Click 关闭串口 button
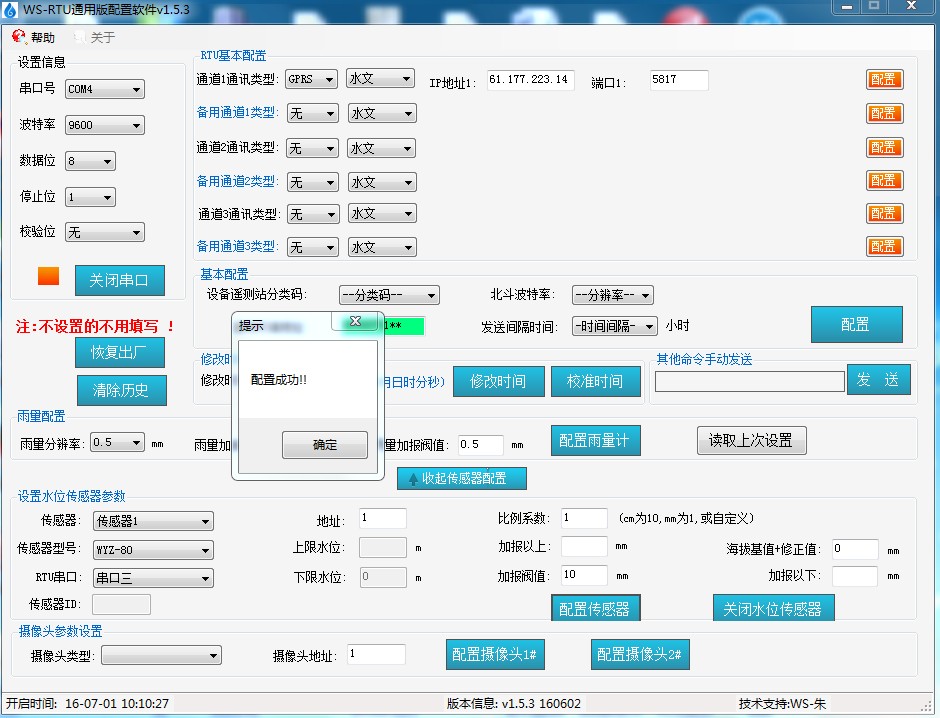This screenshot has width=940, height=718. click(119, 280)
